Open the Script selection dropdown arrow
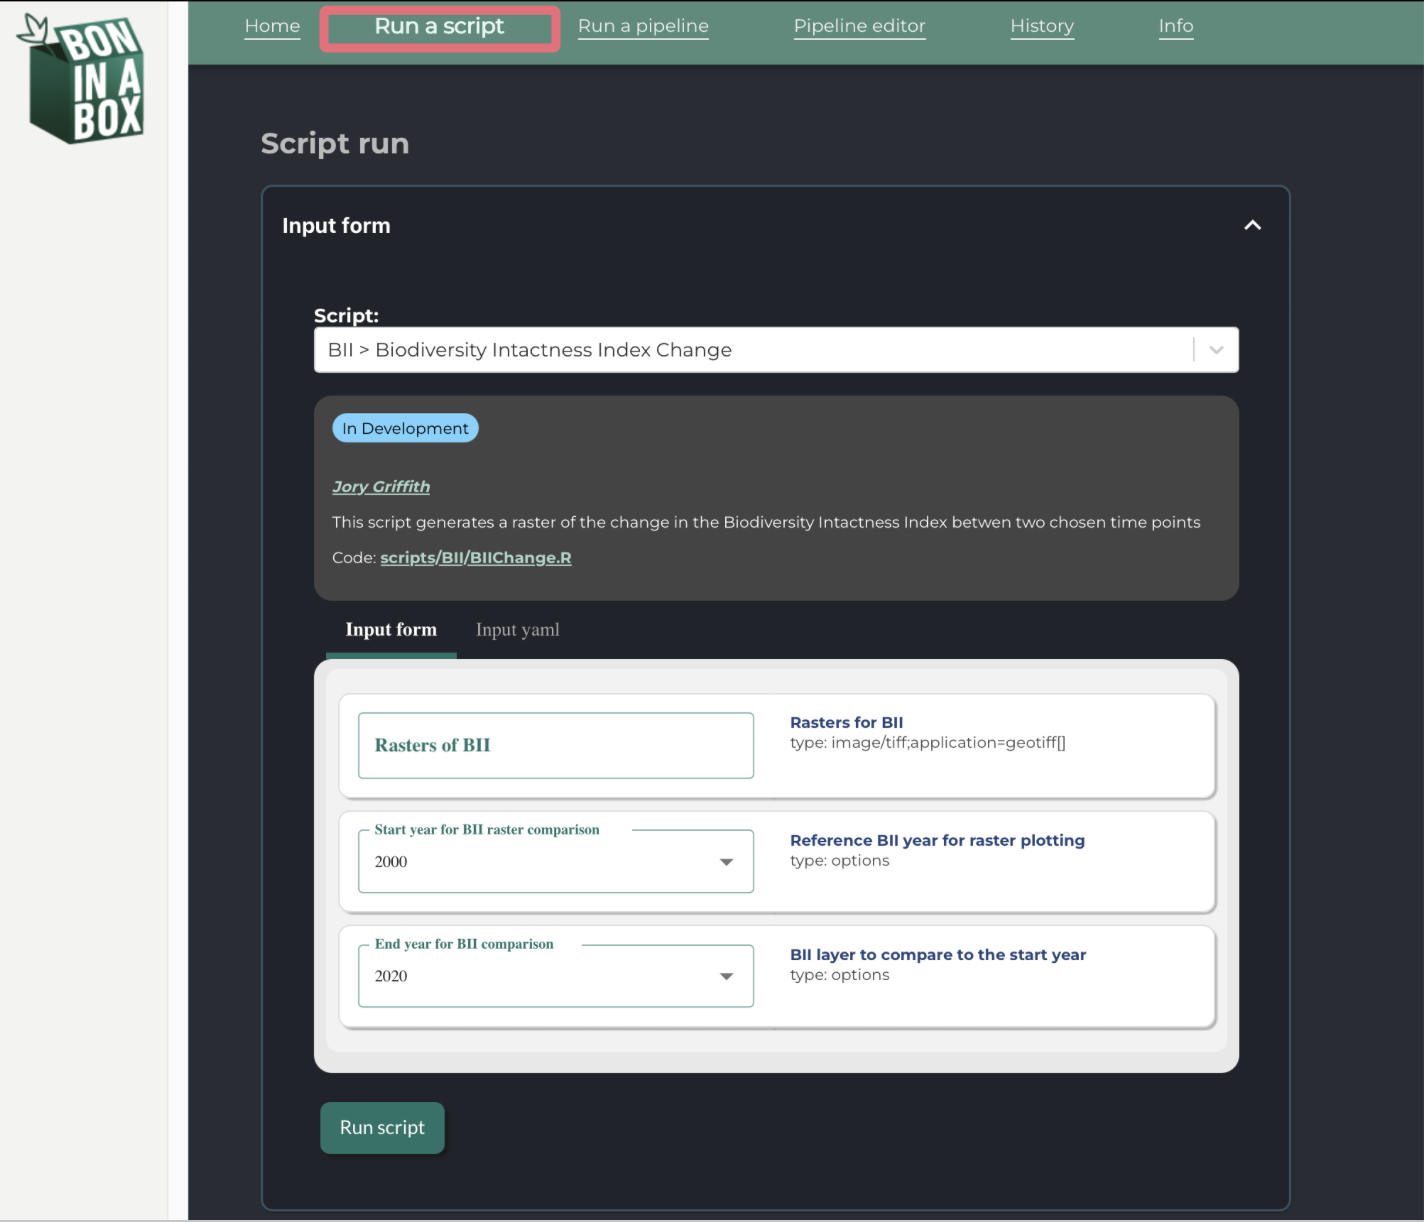The height and width of the screenshot is (1222, 1424). click(x=1216, y=350)
